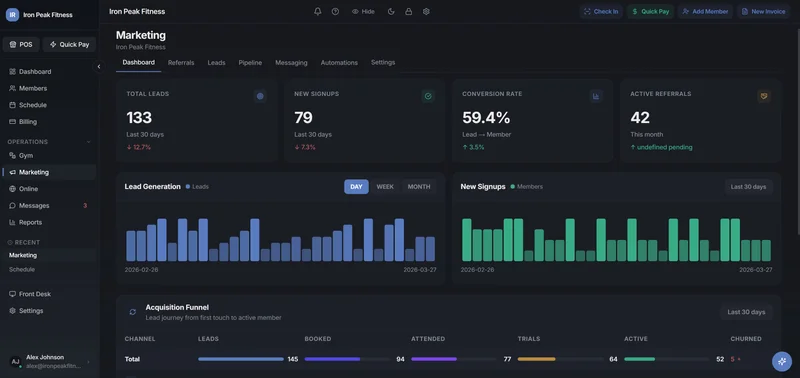Click the New Signups checkmark icon

(x=428, y=96)
